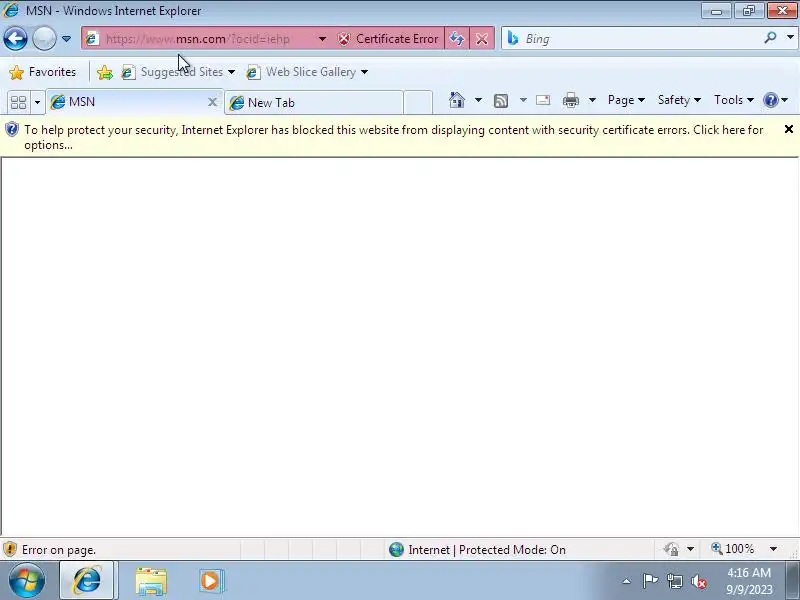Expand the Suggested Sites dropdown arrow
Screen dimensions: 800x600
click(232, 72)
